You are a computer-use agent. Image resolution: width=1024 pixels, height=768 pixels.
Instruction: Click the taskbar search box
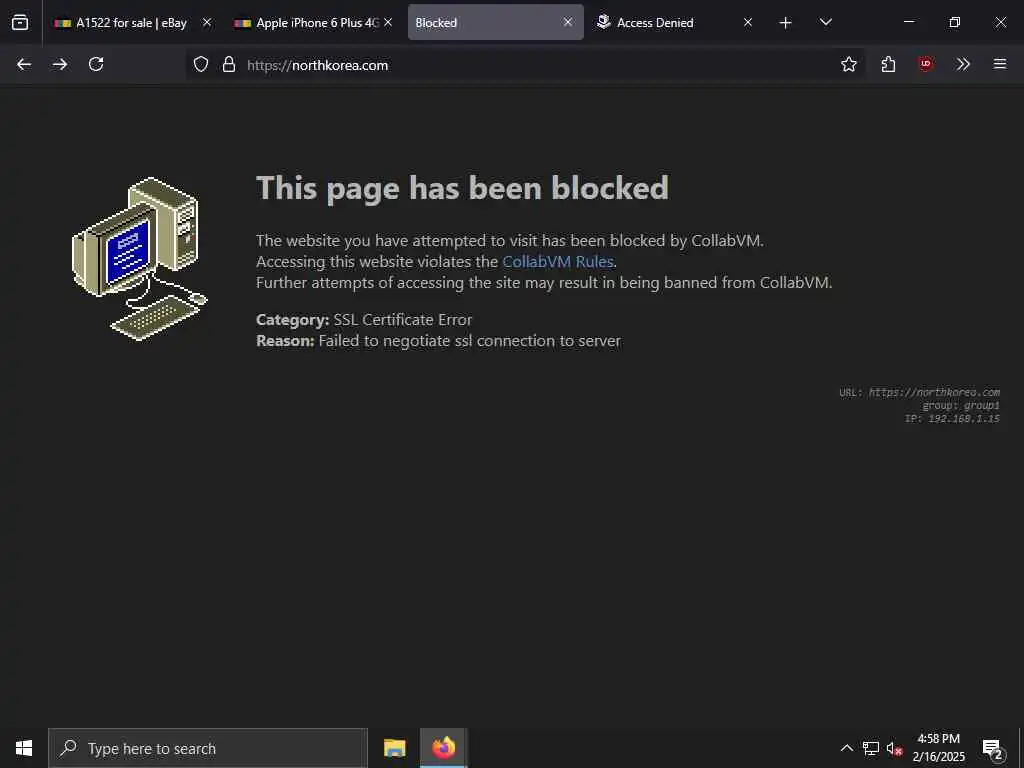208,748
